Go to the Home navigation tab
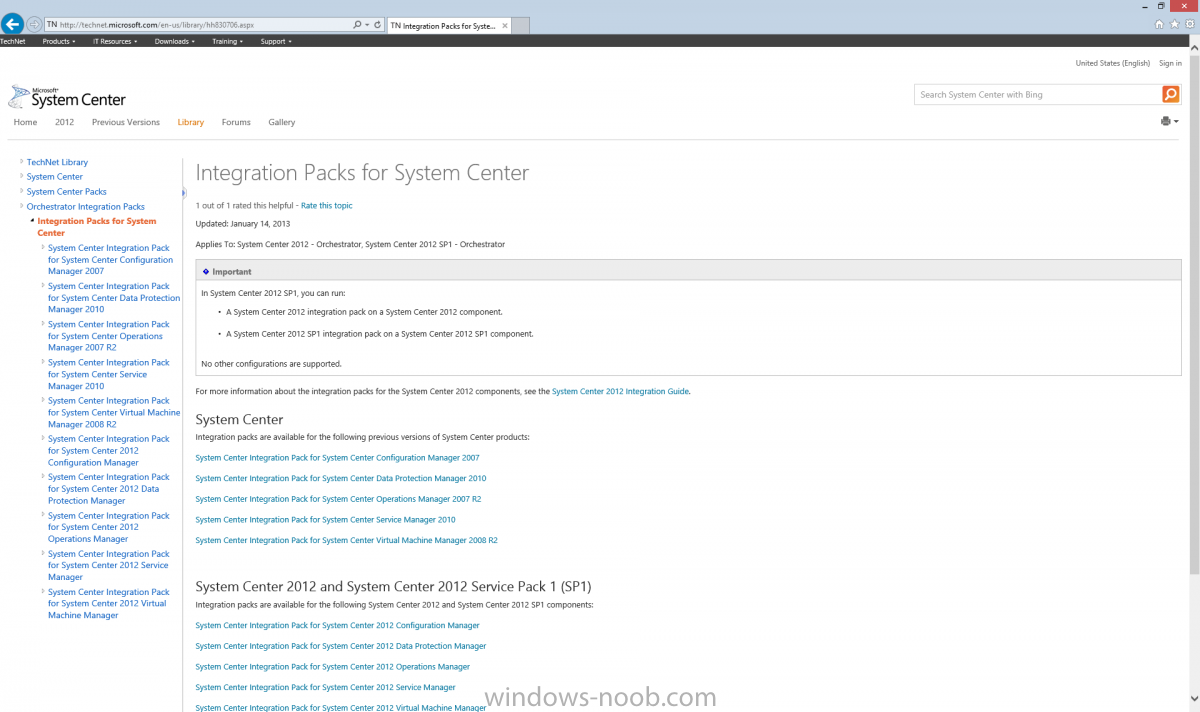This screenshot has width=1200, height=712. click(x=25, y=122)
